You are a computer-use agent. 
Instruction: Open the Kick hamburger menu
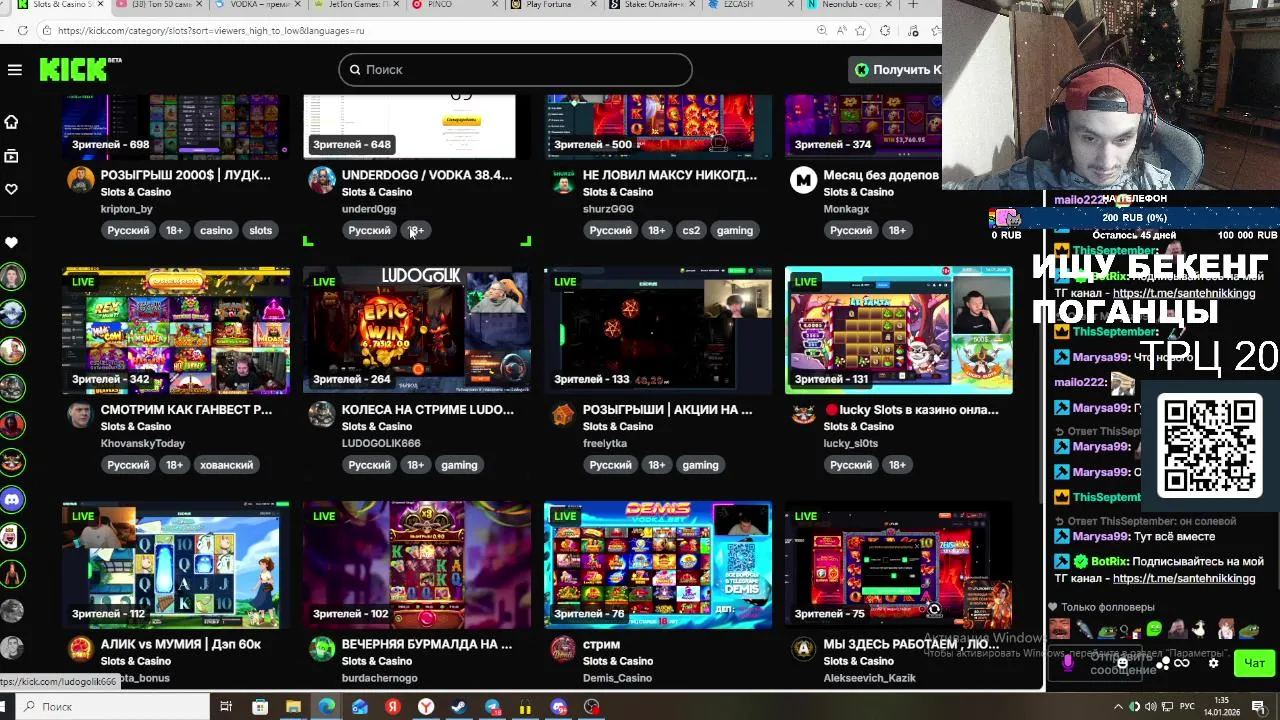15,70
